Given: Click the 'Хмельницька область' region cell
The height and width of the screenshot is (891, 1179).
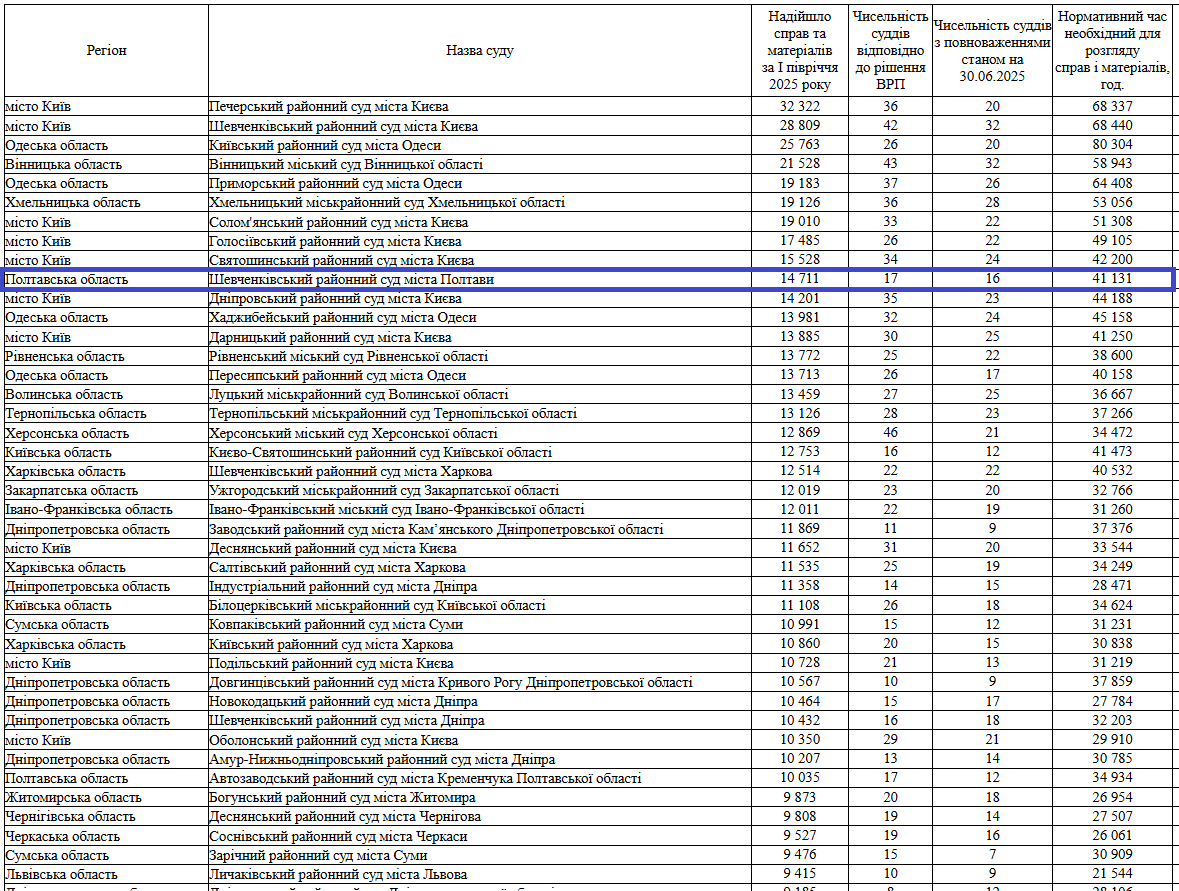Looking at the screenshot, I should tap(106, 202).
